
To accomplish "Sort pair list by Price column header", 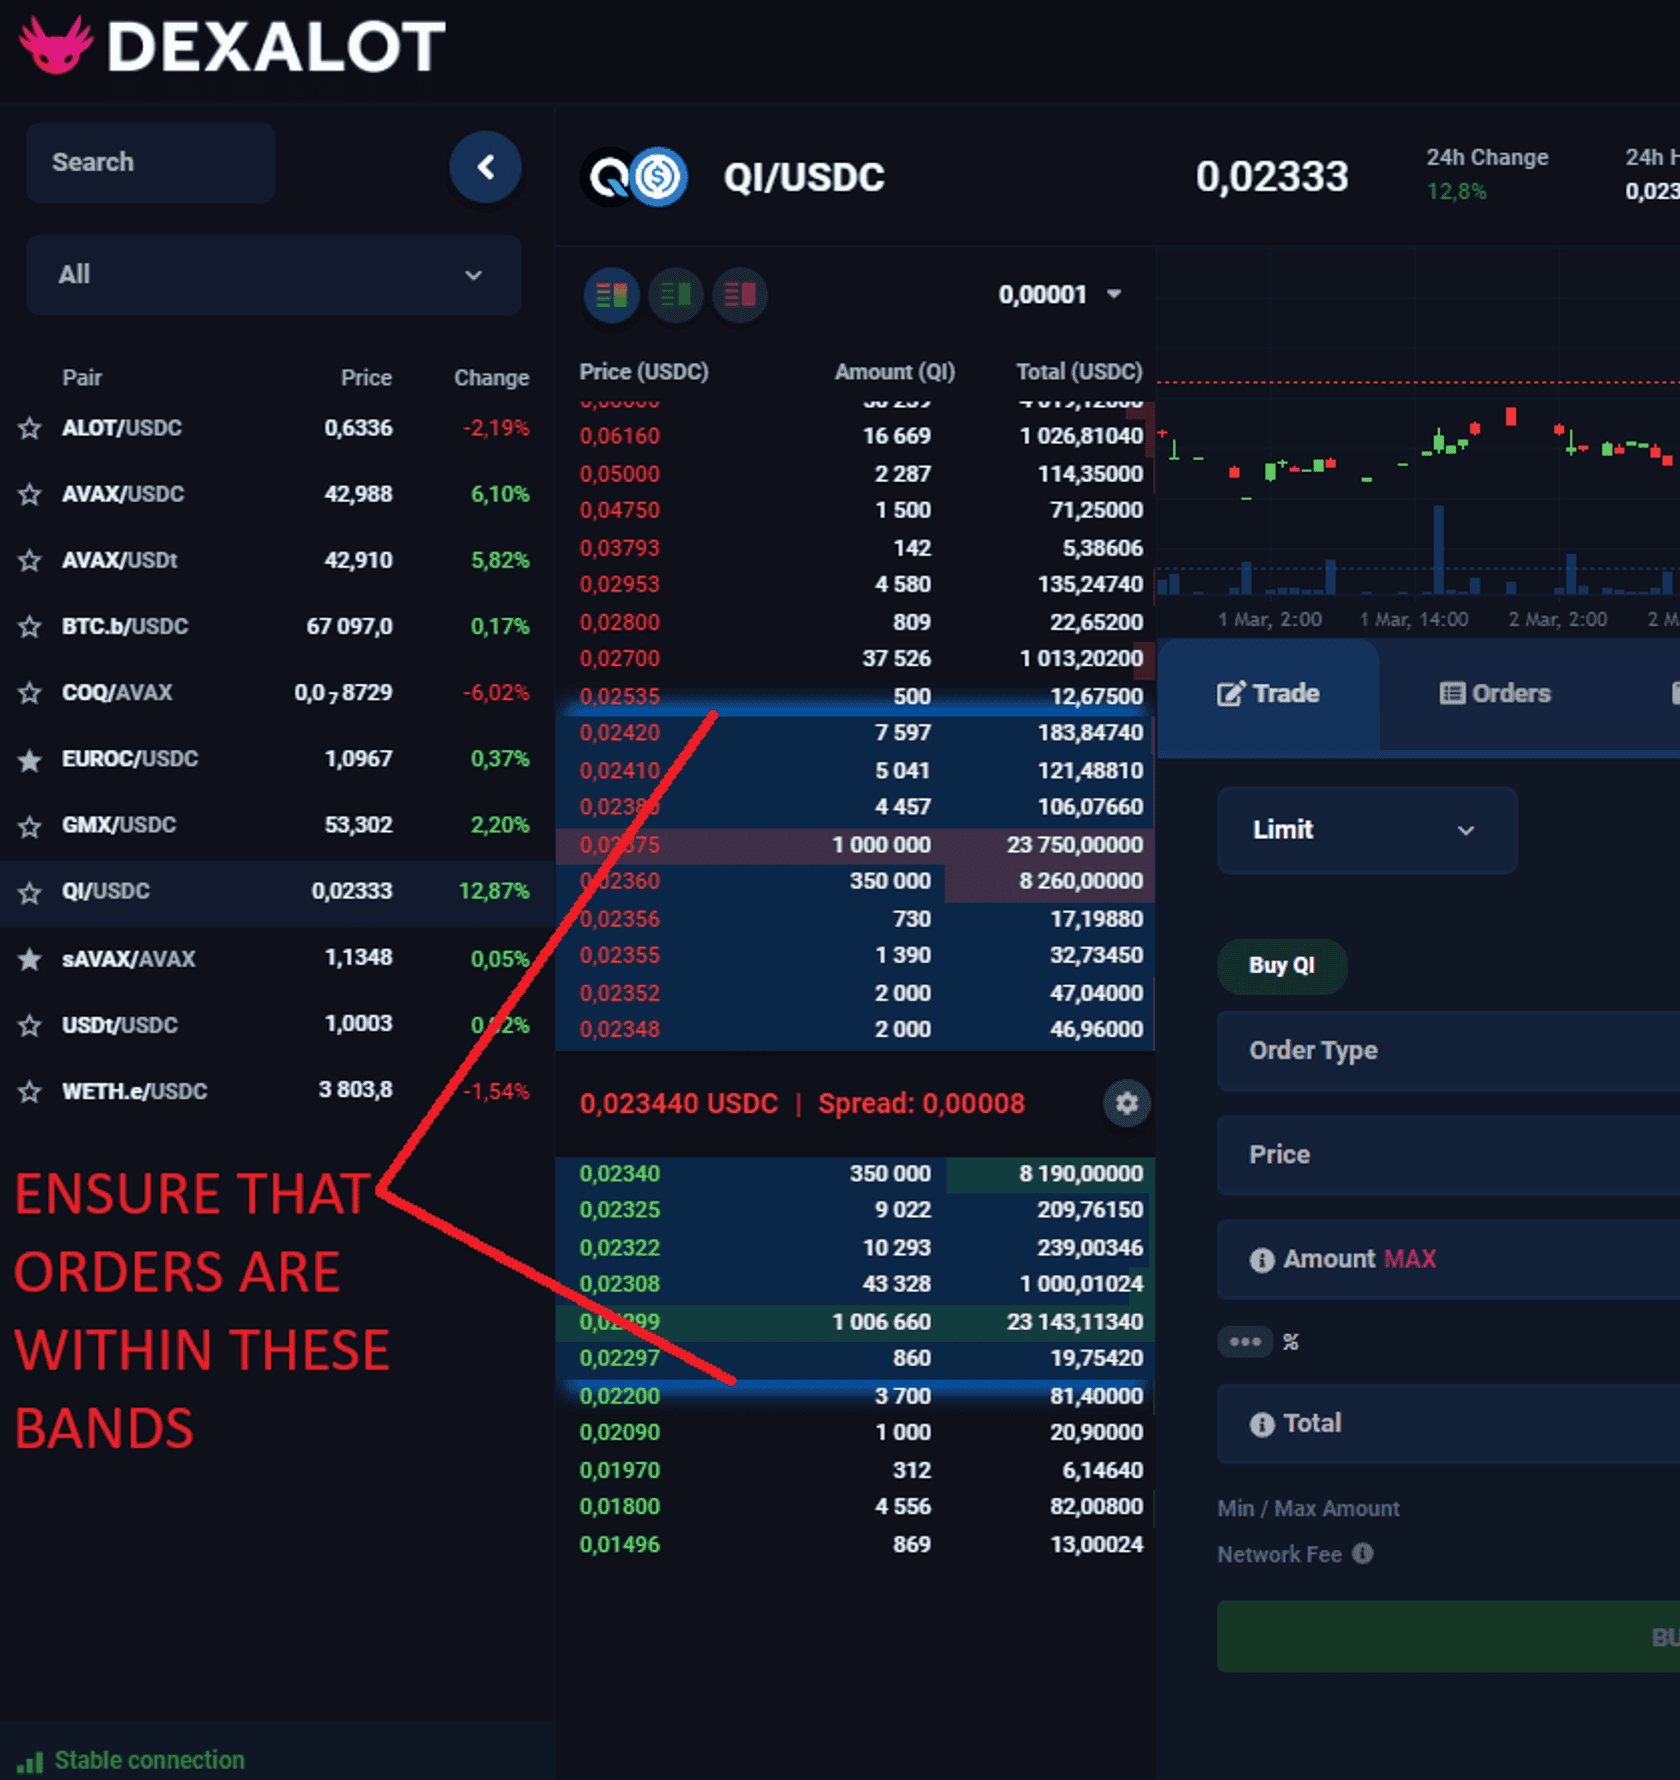I will tap(366, 378).
